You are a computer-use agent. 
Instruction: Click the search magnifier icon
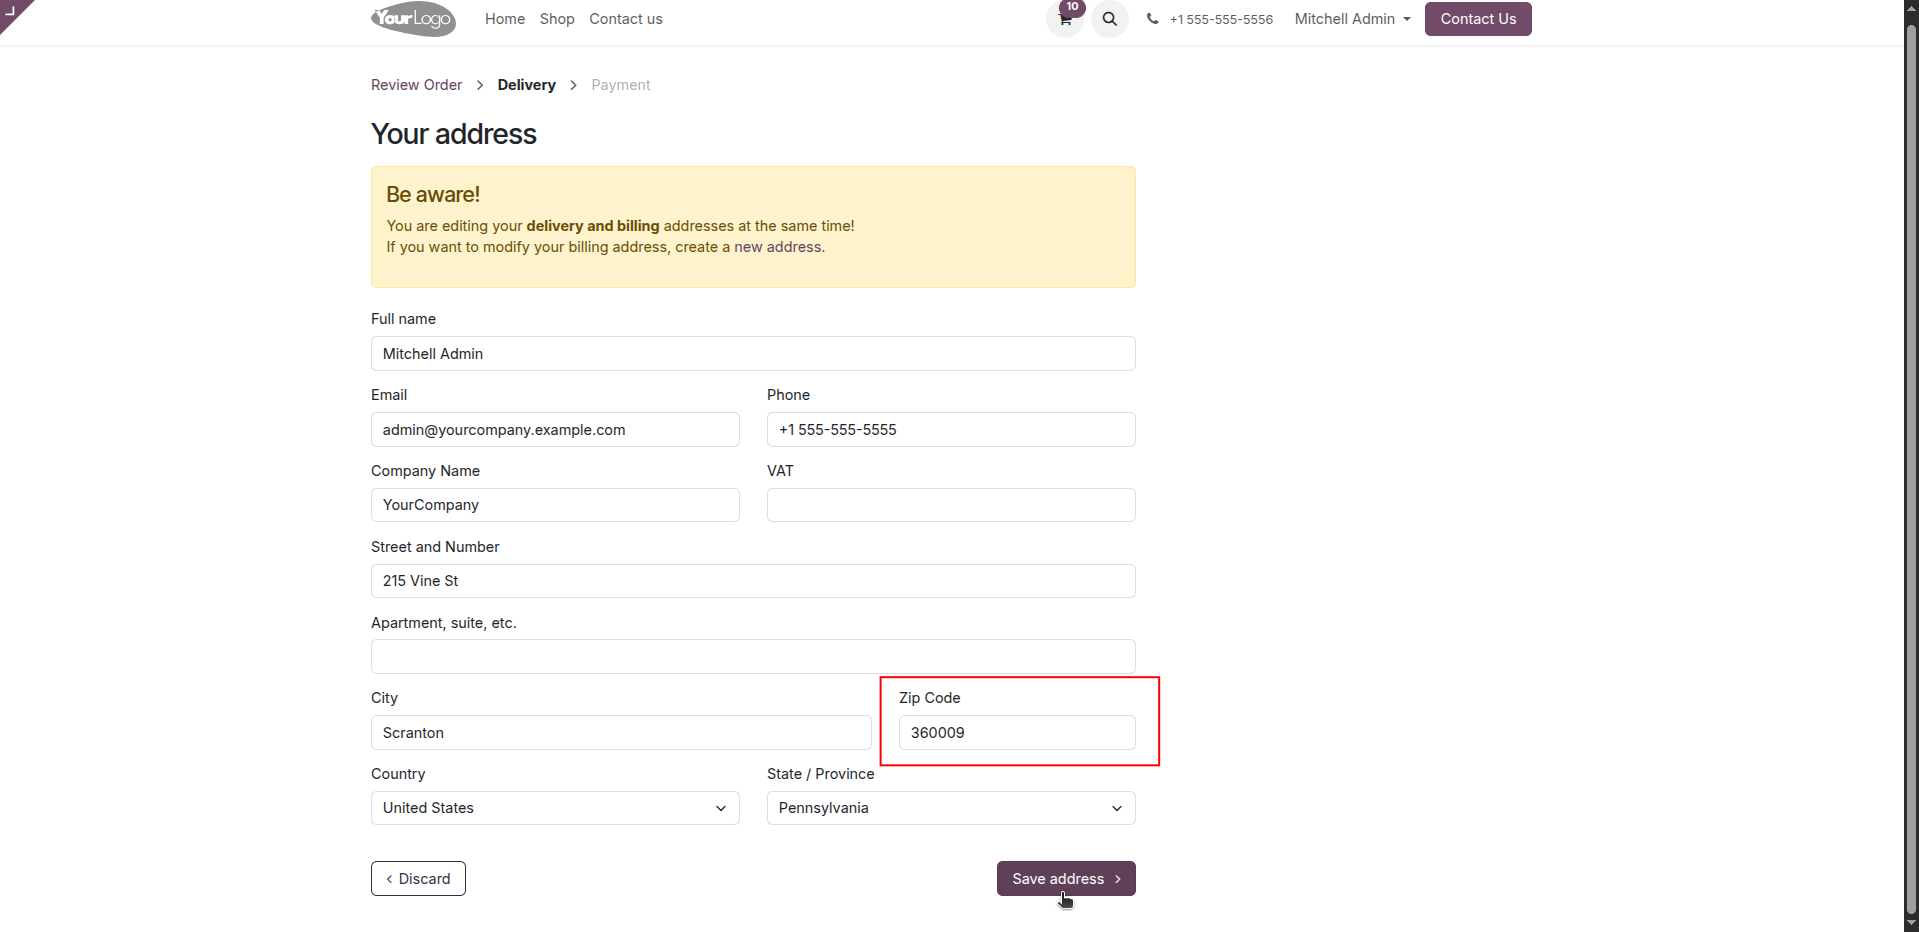click(1110, 19)
